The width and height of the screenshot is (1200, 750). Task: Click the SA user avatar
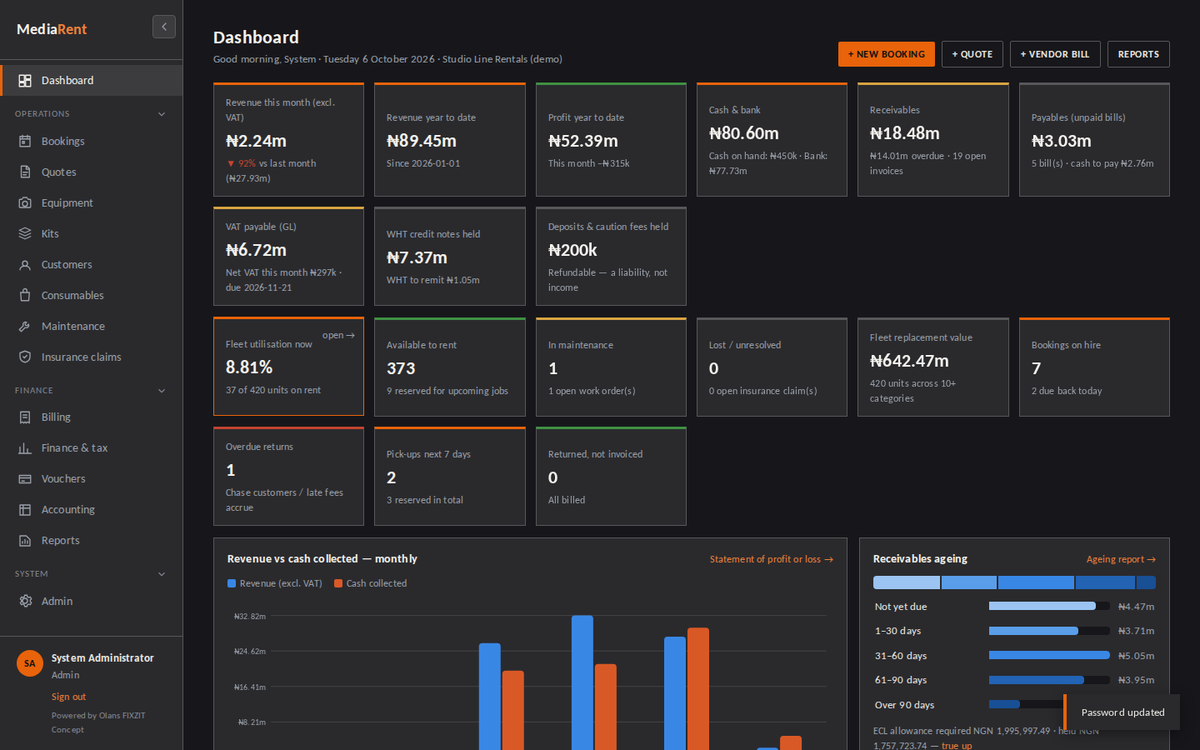30,663
